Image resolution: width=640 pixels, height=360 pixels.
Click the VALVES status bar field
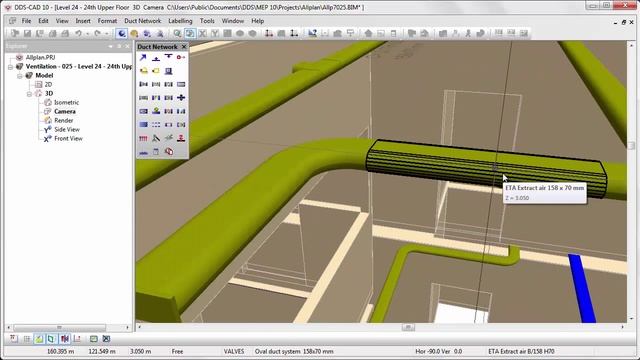coord(234,351)
